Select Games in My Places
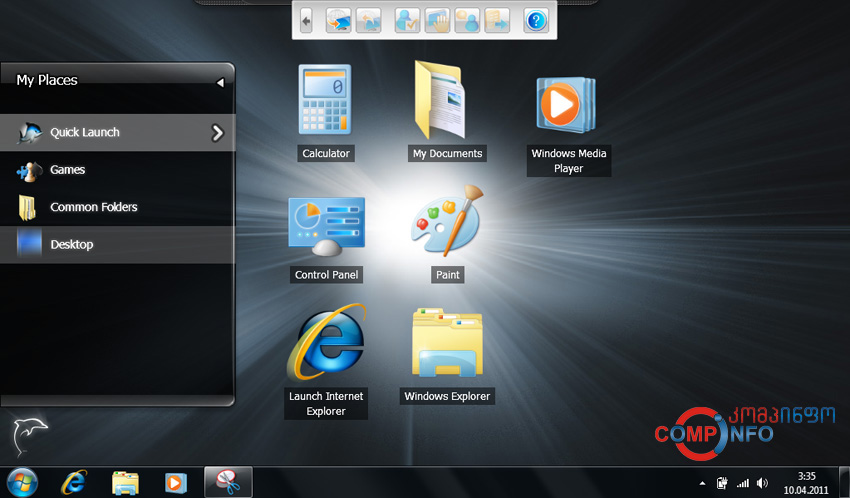Viewport: 850px width, 498px height. (x=117, y=170)
